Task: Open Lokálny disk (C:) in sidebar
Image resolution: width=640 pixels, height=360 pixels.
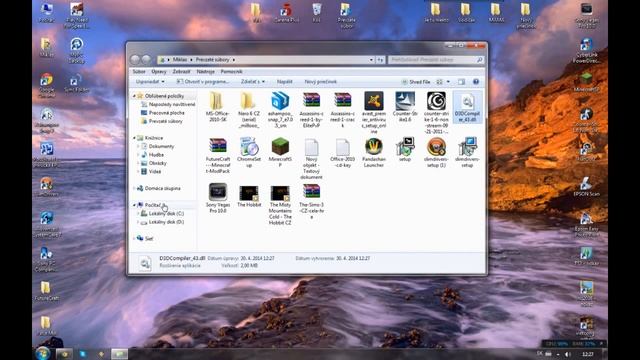Action: (x=162, y=213)
